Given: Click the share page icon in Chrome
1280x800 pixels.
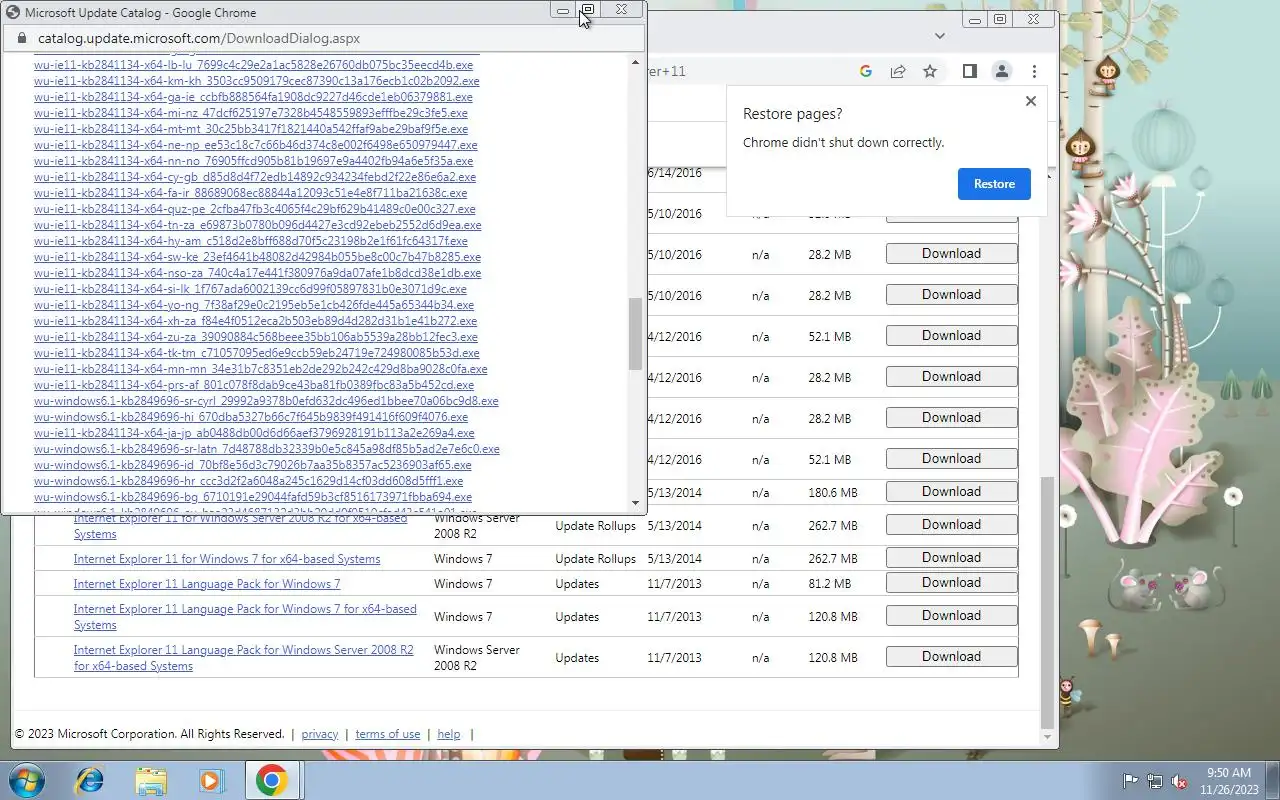Looking at the screenshot, I should pos(898,71).
